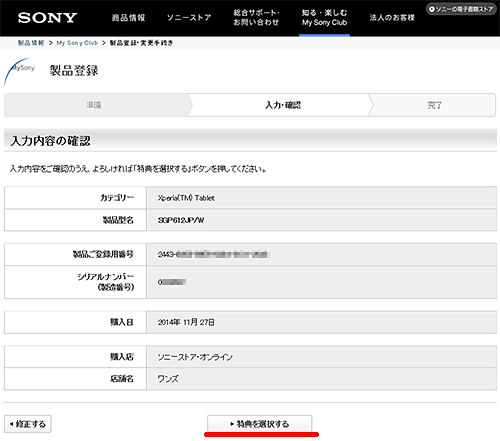The height and width of the screenshot is (441, 500).
Task: Open the 法人のお客様 menu
Action: (392, 18)
